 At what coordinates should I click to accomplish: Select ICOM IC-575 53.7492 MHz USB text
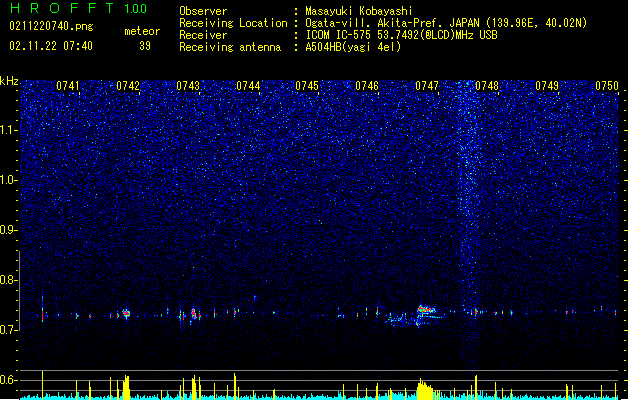(x=402, y=35)
